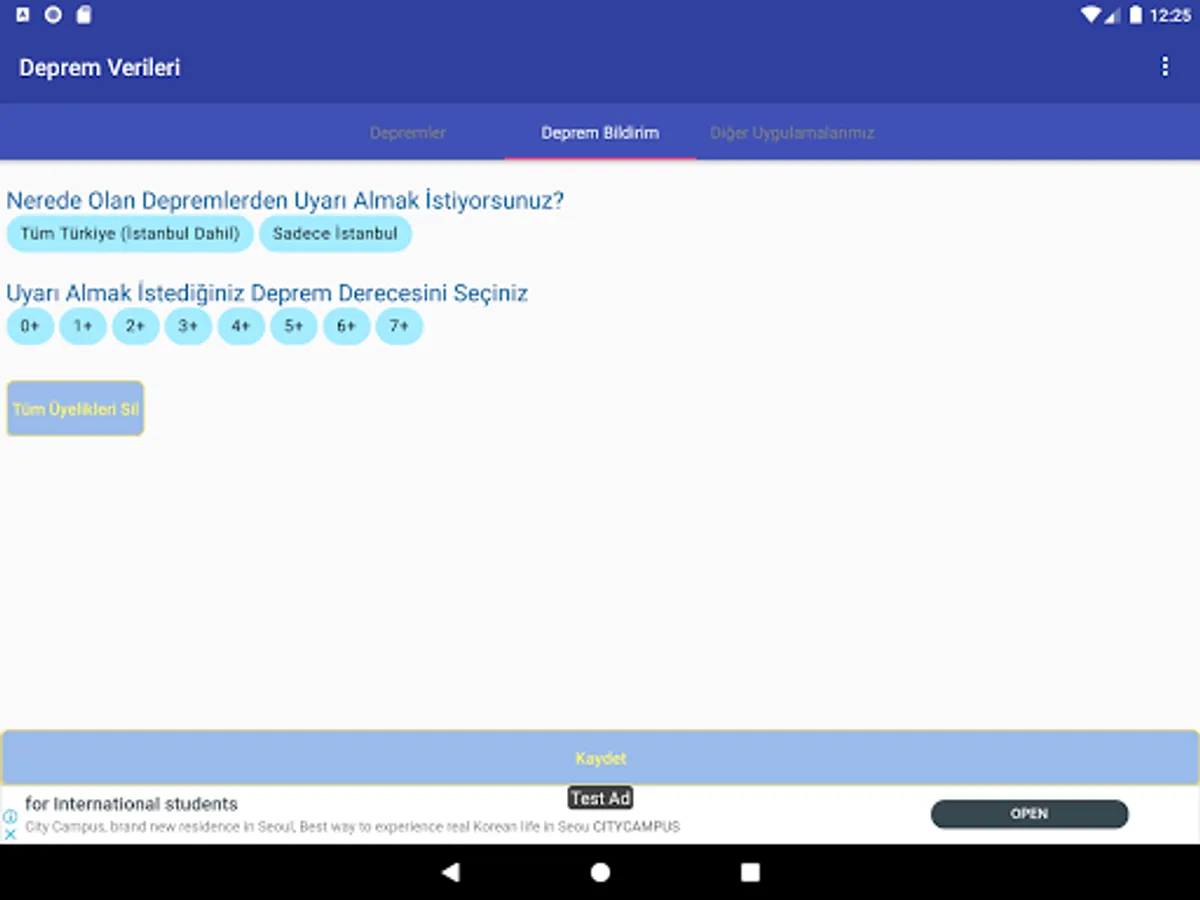
Task: Save settings with the Kaydet button
Action: click(x=600, y=758)
